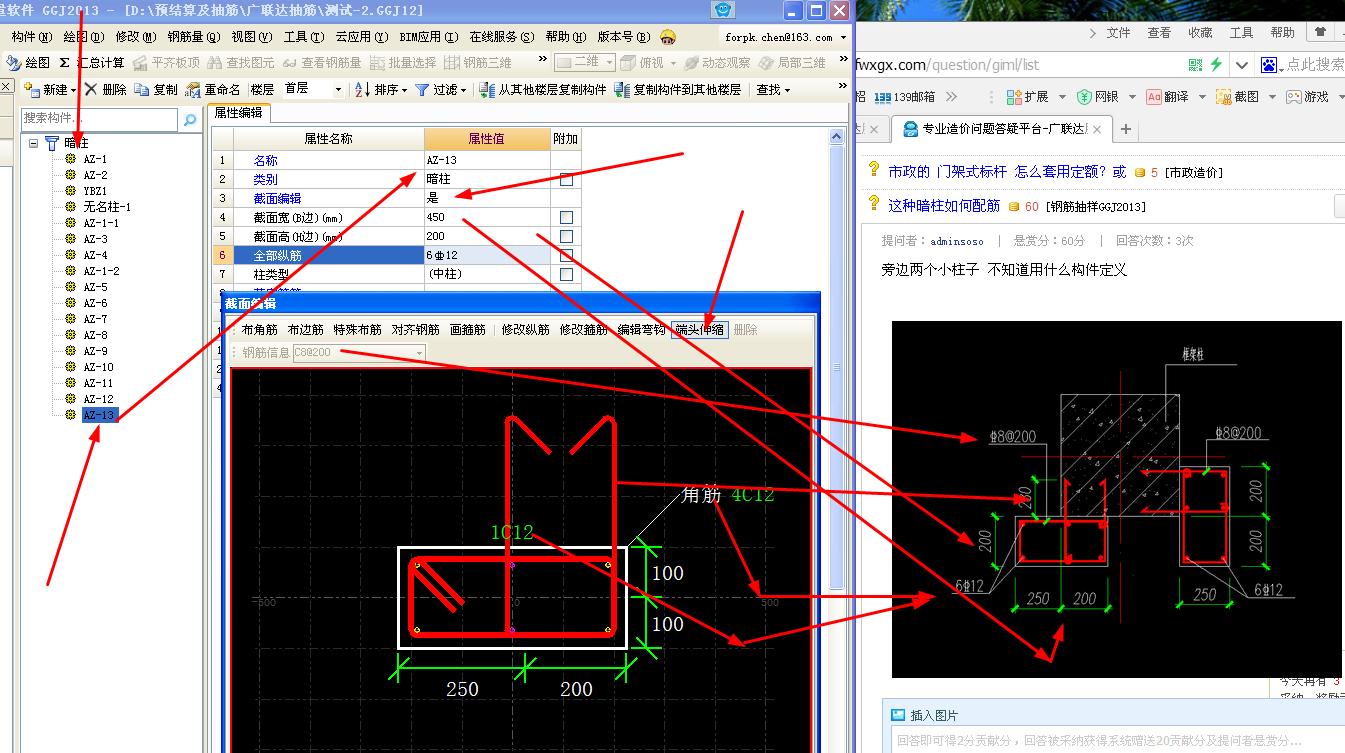
Task: Select 无名柱-1 in the component tree
Action: coord(107,207)
